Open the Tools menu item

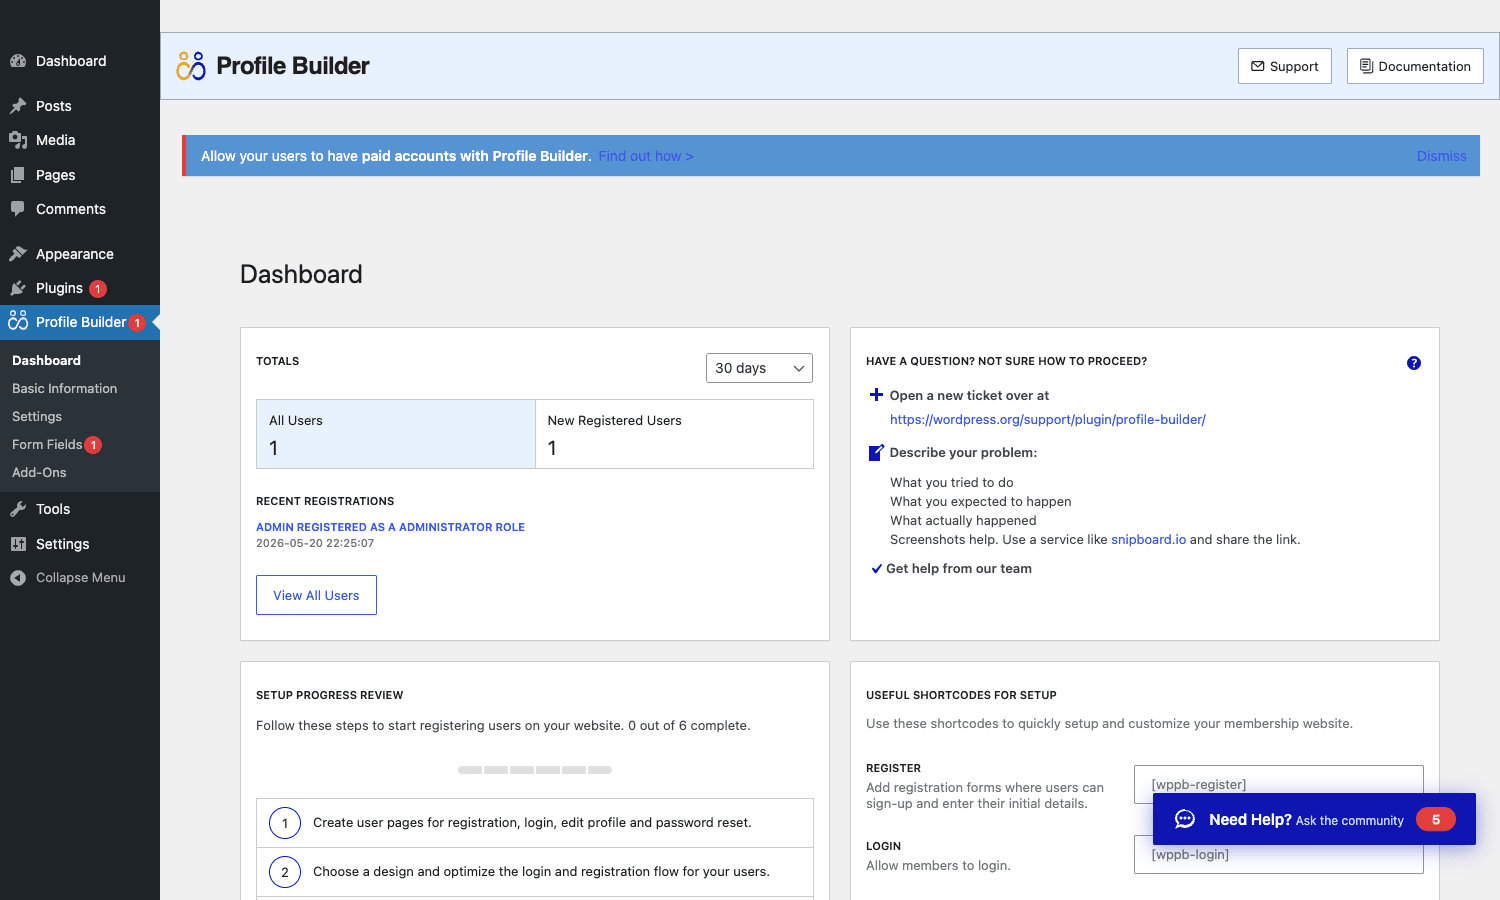pyautogui.click(x=80, y=509)
